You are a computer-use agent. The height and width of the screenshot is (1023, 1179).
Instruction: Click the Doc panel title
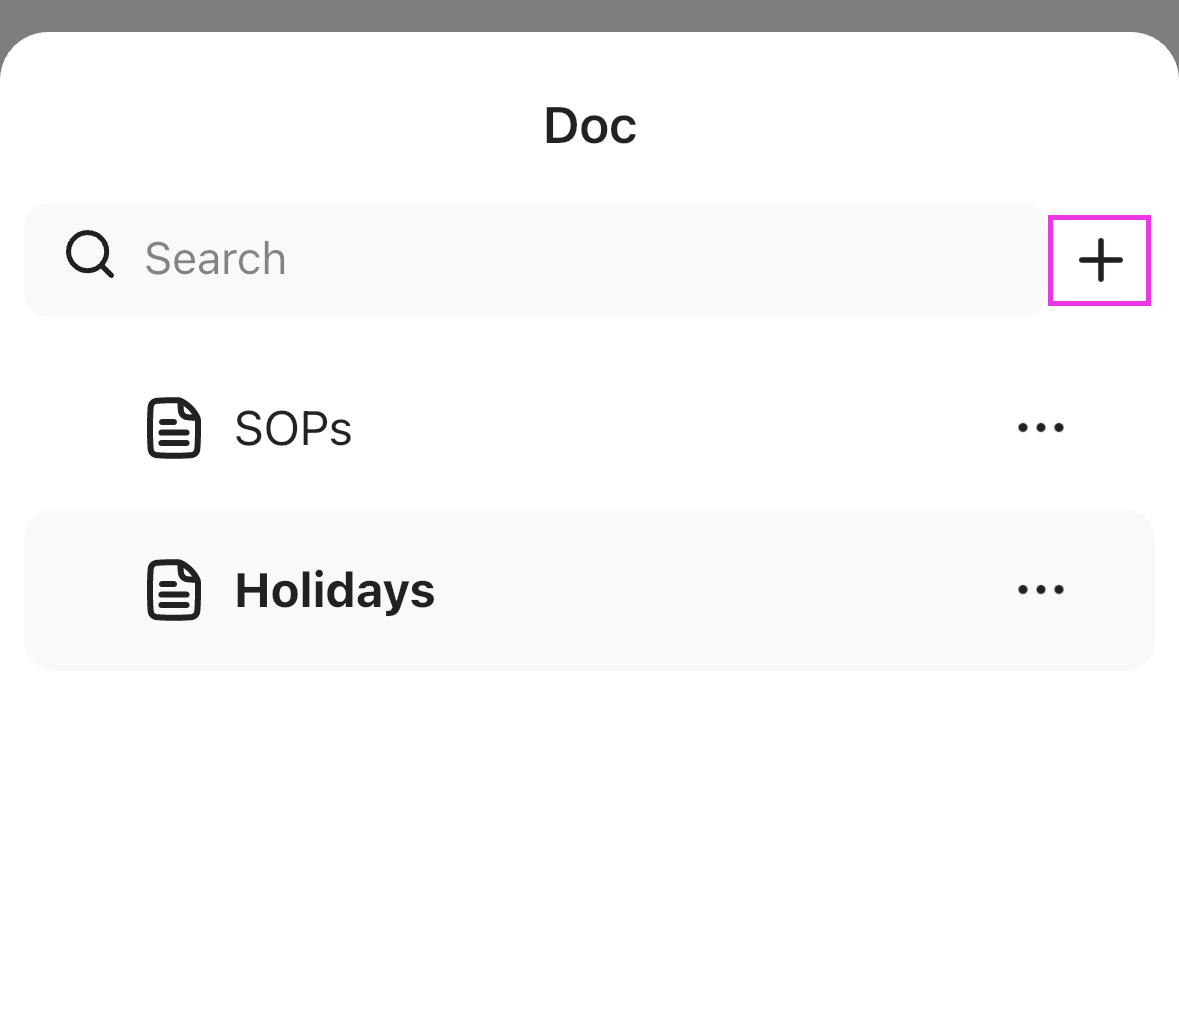[590, 124]
